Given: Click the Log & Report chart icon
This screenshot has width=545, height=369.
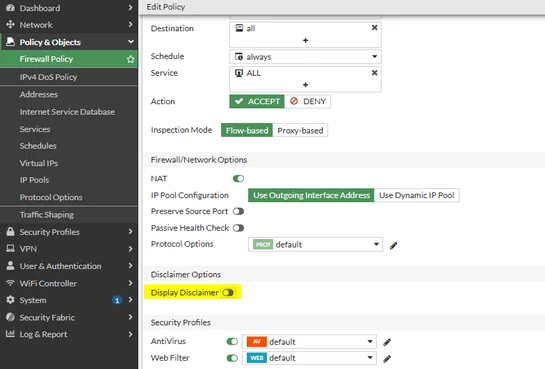Looking at the screenshot, I should point(10,334).
